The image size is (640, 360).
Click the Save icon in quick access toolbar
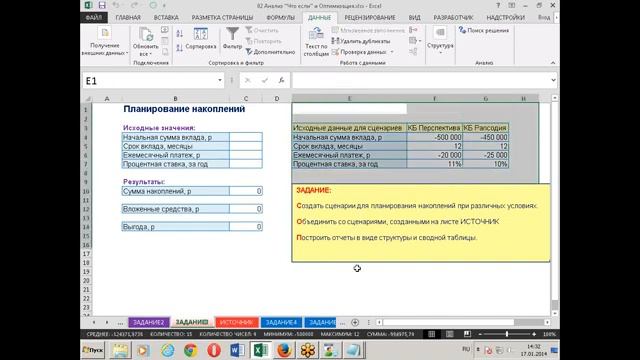[102, 5]
